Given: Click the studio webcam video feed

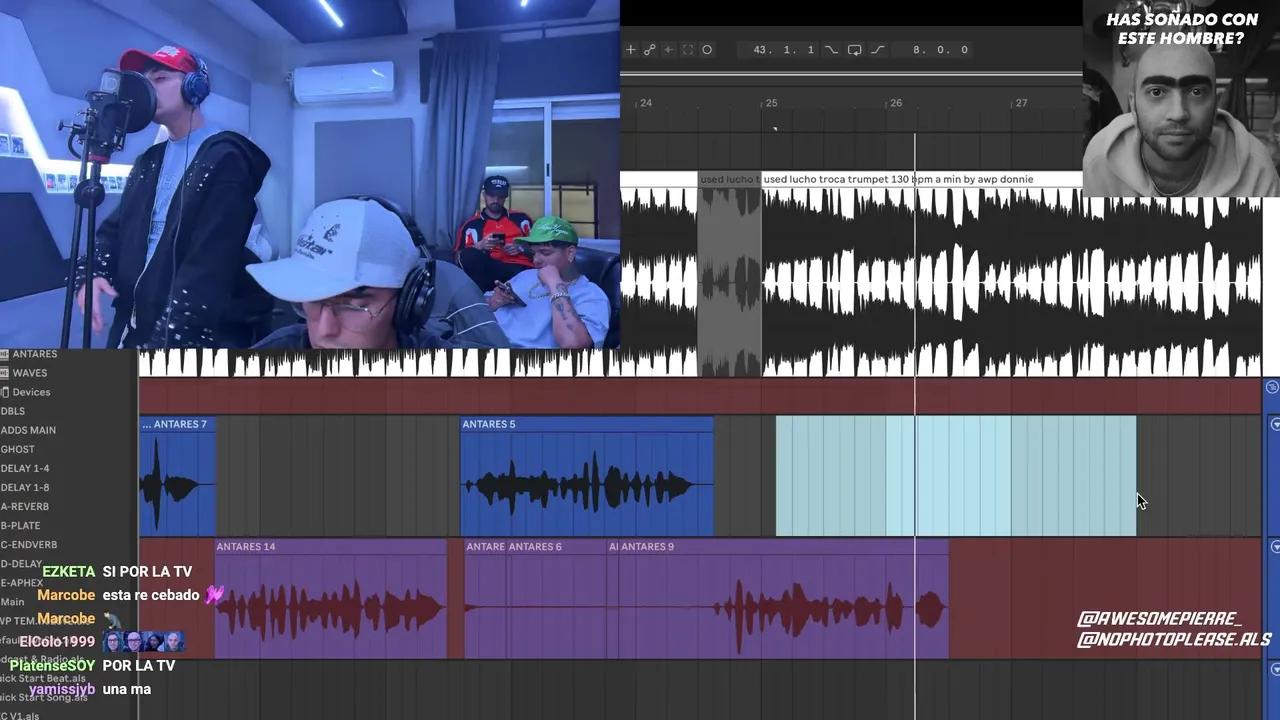Looking at the screenshot, I should pos(310,174).
